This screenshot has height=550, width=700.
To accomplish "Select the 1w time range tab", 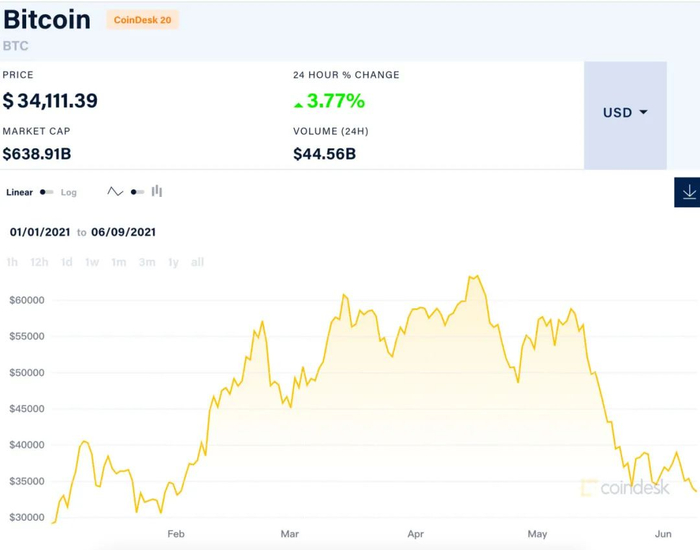I will point(92,262).
